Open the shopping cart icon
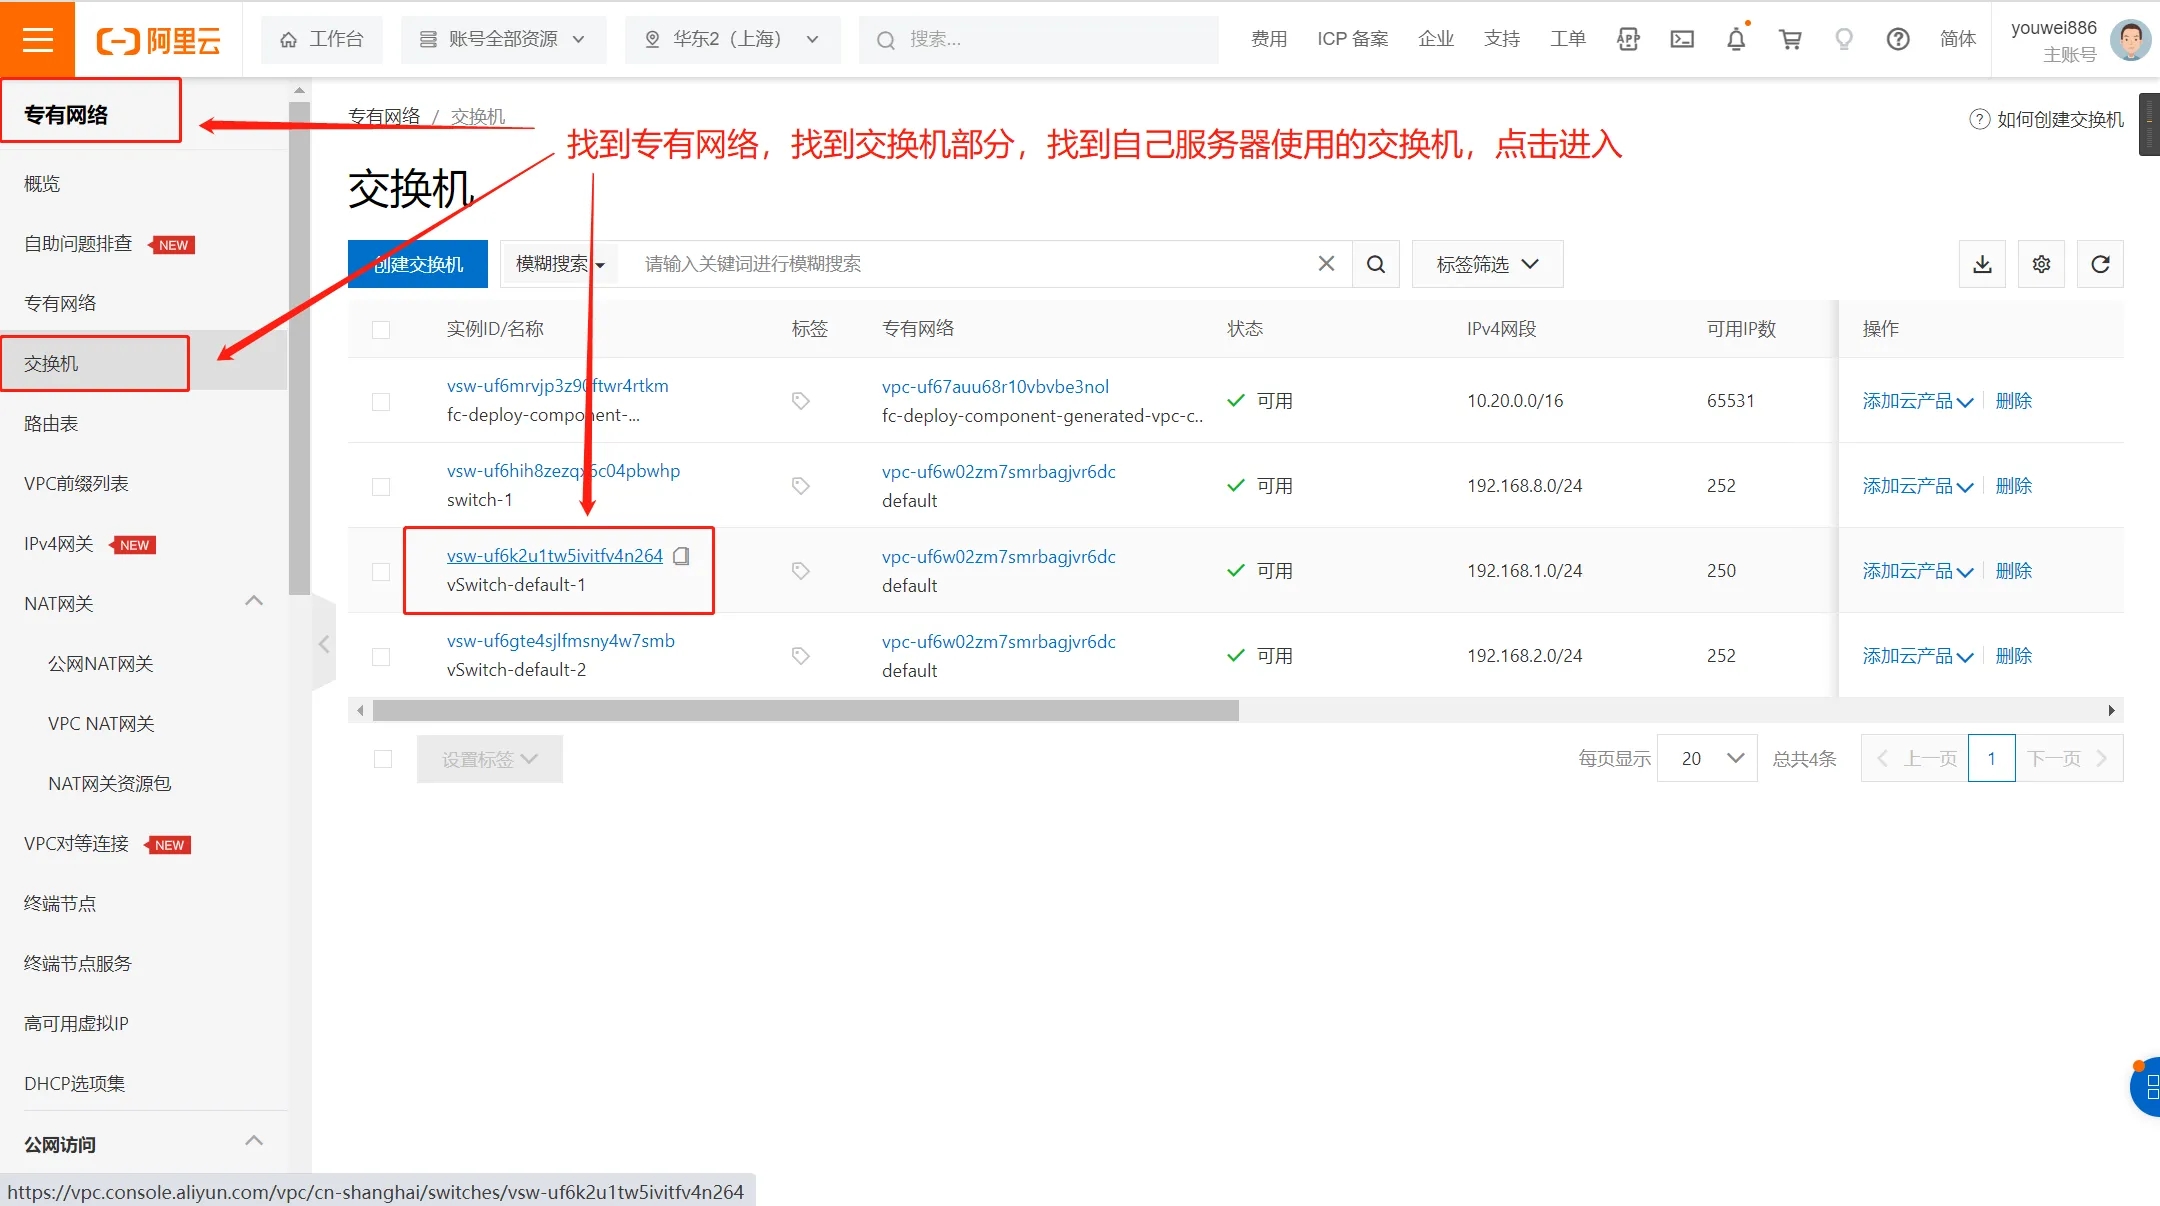Screen dimensions: 2160x1206 [1790, 39]
